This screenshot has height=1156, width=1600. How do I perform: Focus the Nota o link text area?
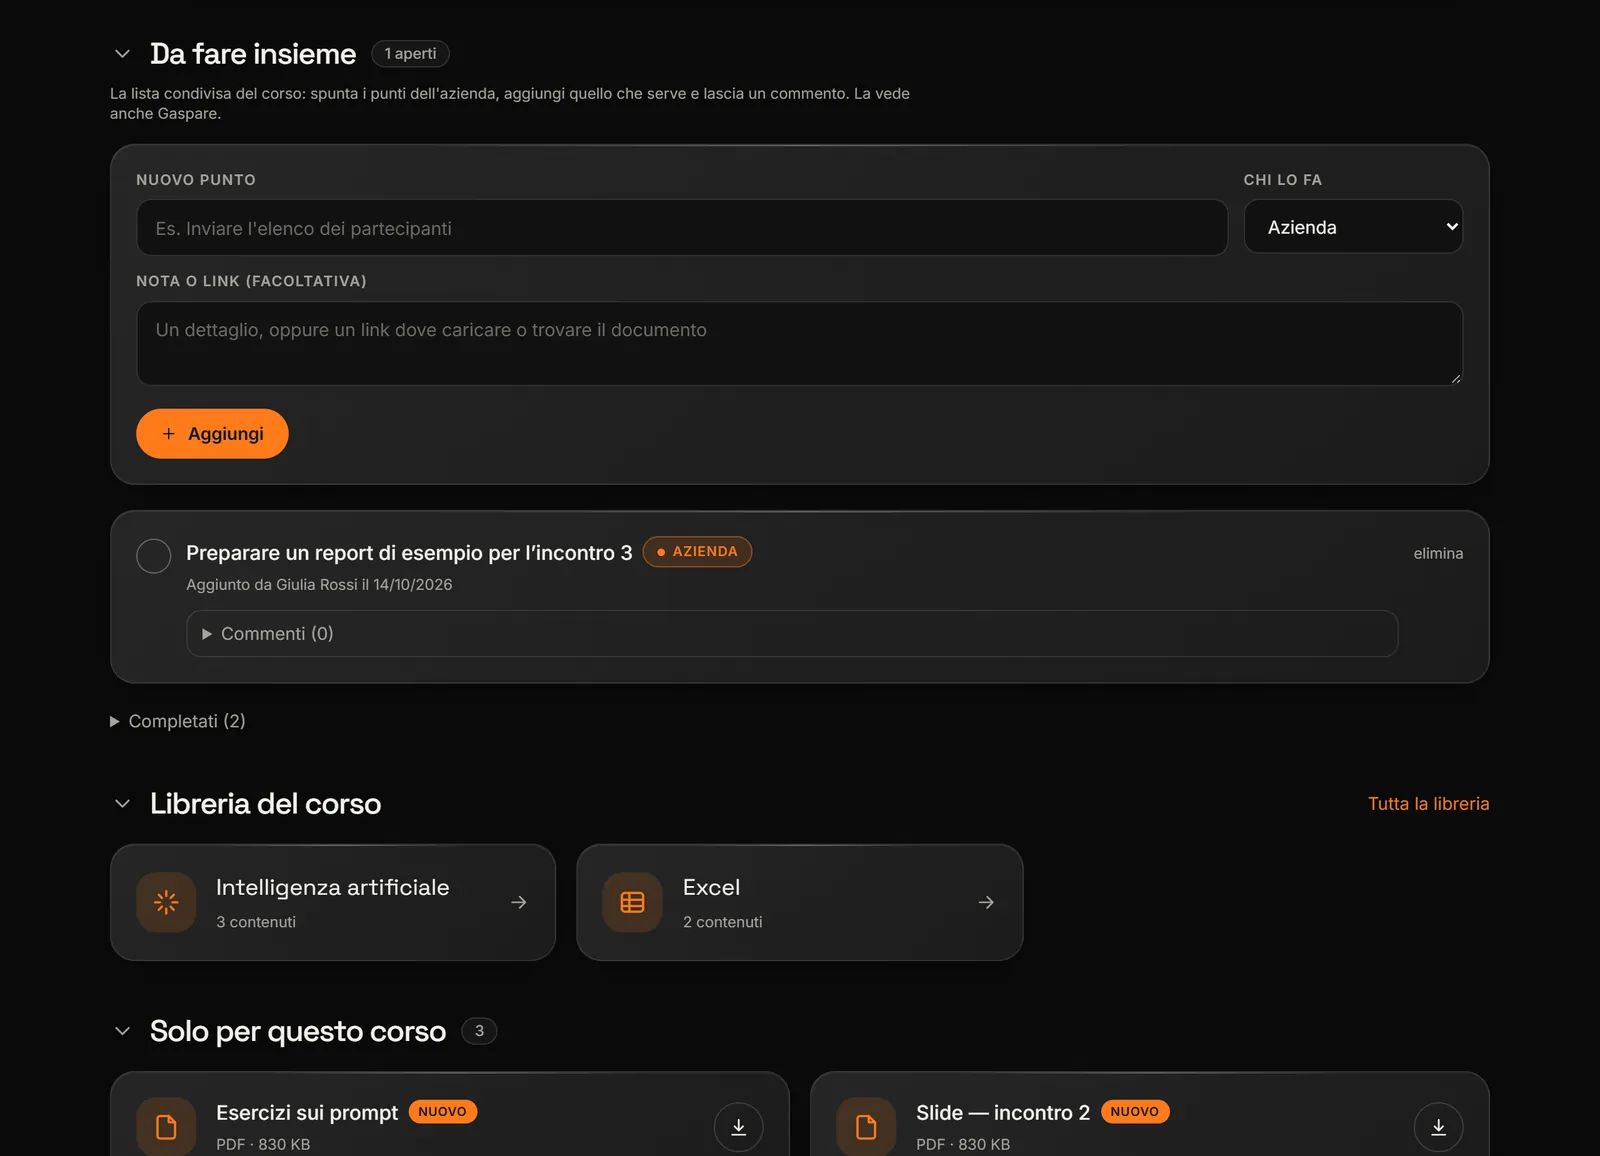coord(800,343)
